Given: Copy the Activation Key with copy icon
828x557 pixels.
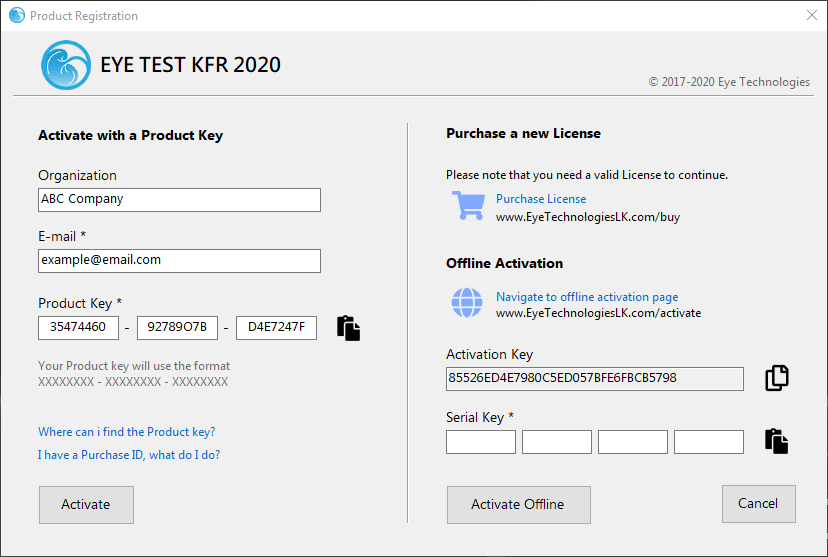Looking at the screenshot, I should click(x=777, y=378).
